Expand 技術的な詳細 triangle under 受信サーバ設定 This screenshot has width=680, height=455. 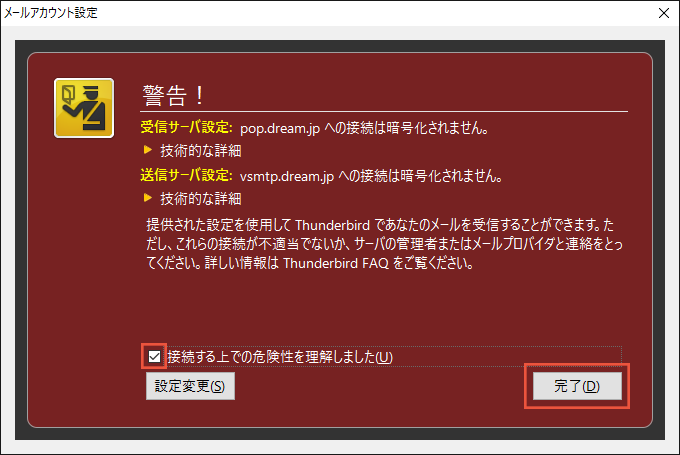148,150
